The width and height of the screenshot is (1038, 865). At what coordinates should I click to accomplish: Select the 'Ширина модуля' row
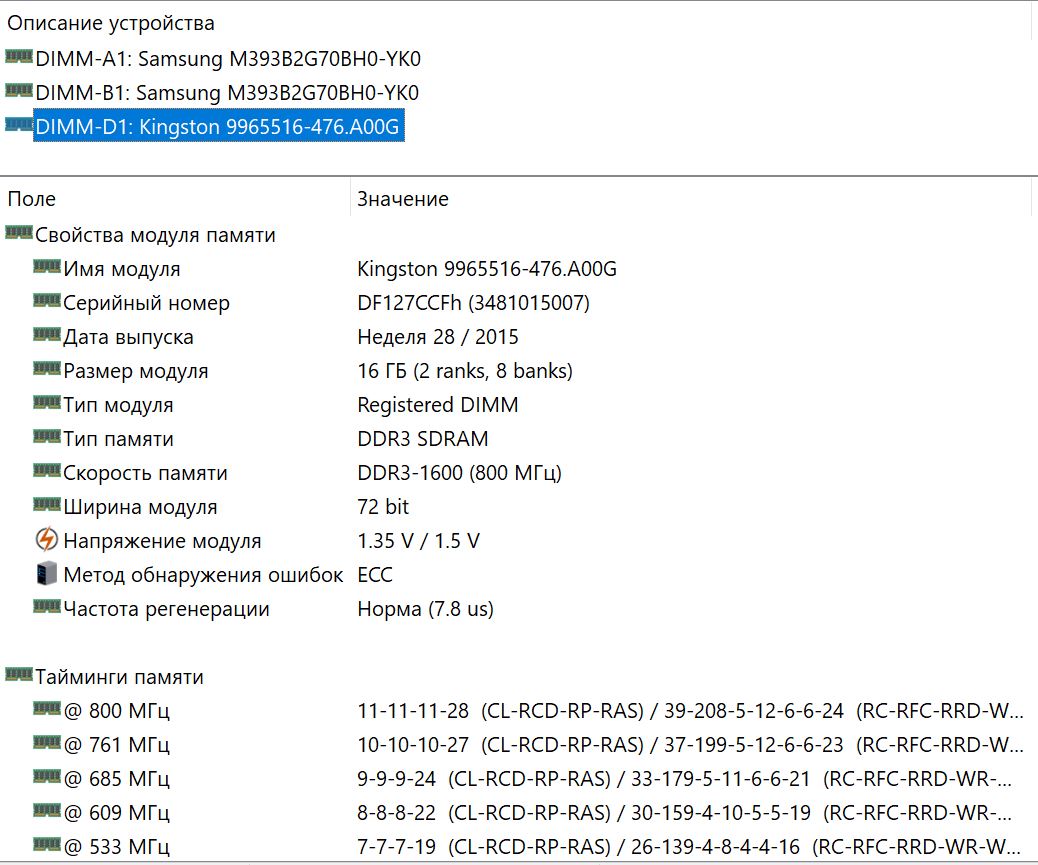click(x=140, y=507)
